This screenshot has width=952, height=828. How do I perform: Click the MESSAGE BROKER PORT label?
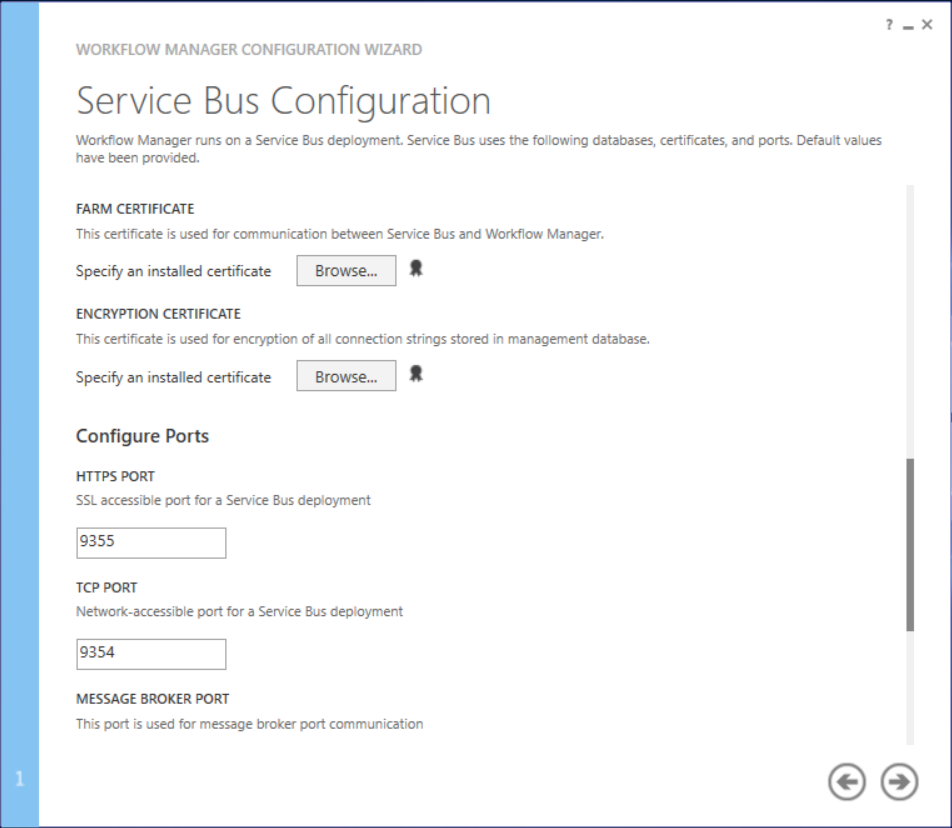[152, 698]
